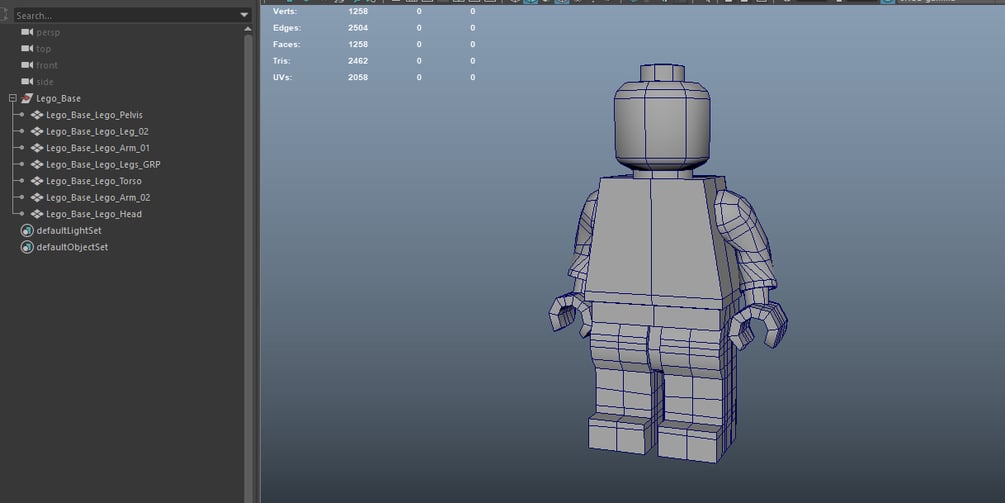The image size is (1005, 503).
Task: Select Lego_Base_Lego_Leg_02 in the outliner
Action: (97, 131)
